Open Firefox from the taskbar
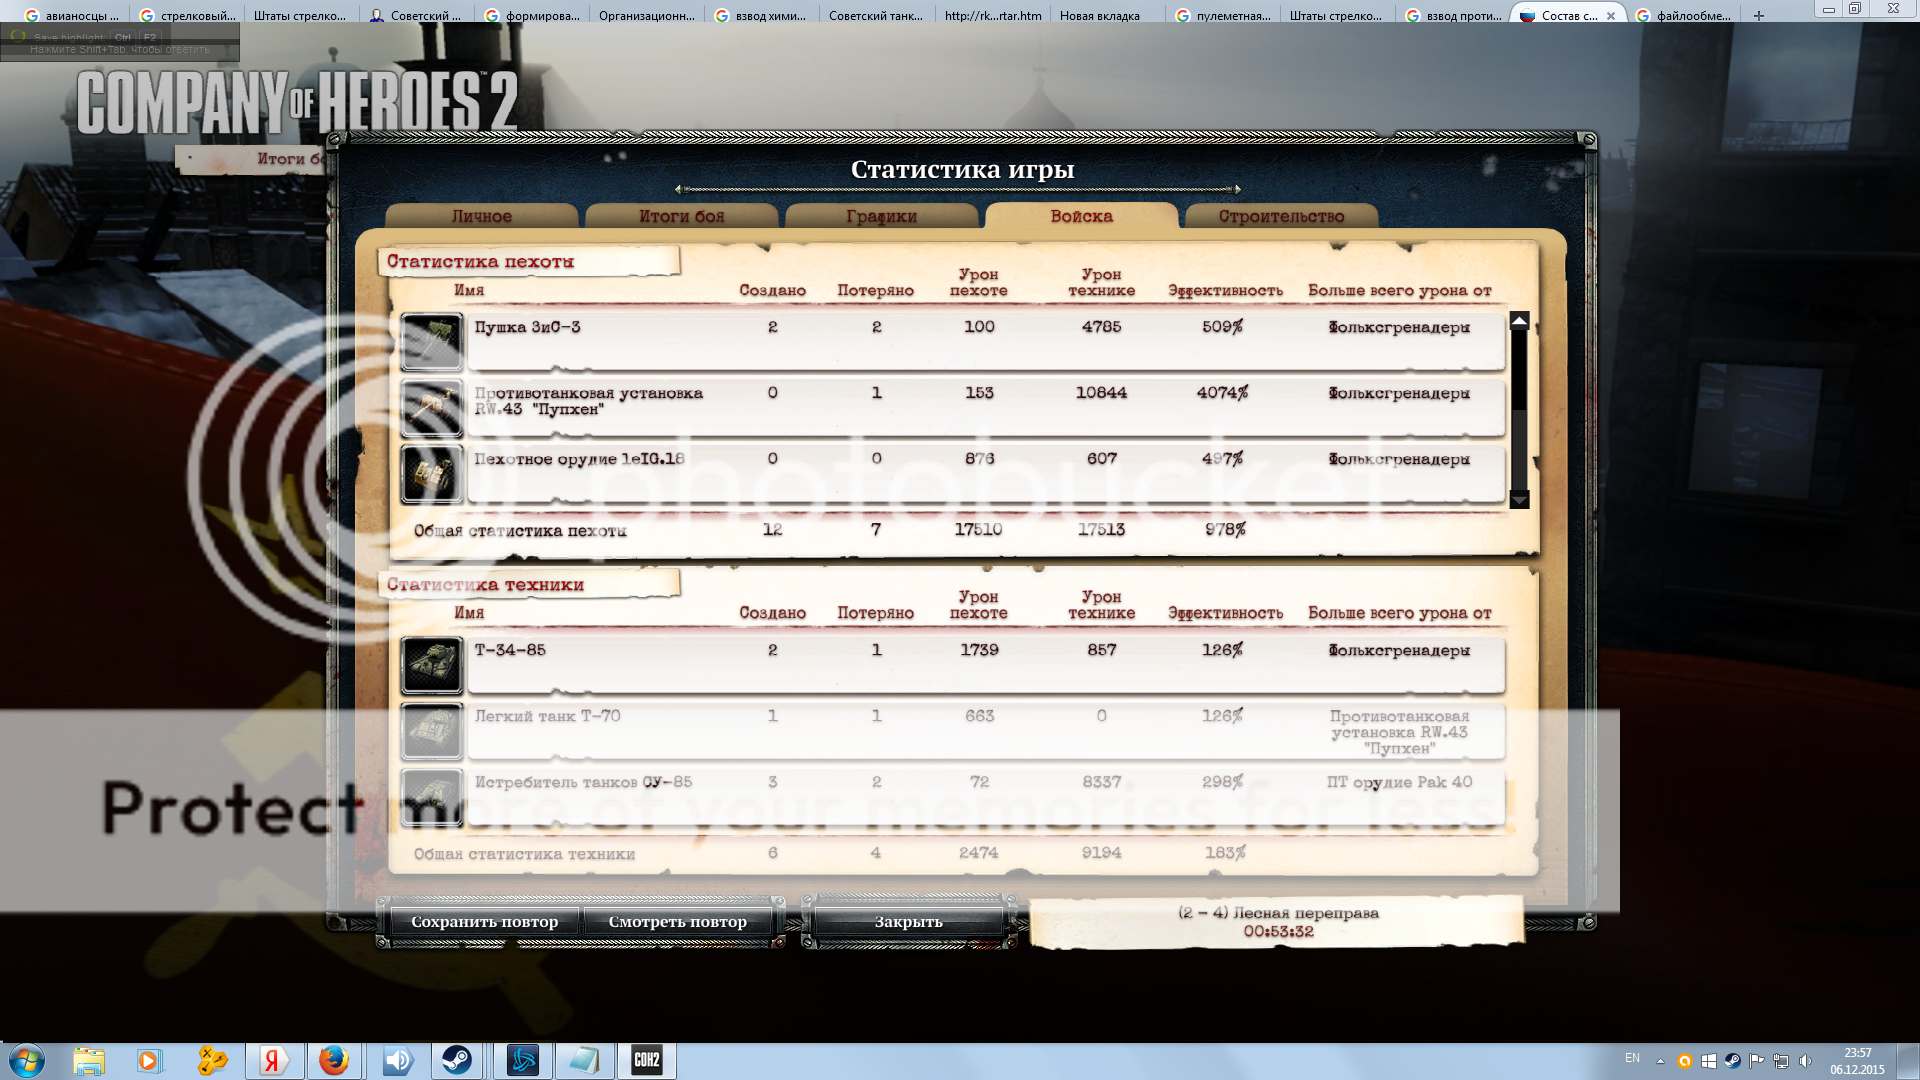 pyautogui.click(x=334, y=1061)
